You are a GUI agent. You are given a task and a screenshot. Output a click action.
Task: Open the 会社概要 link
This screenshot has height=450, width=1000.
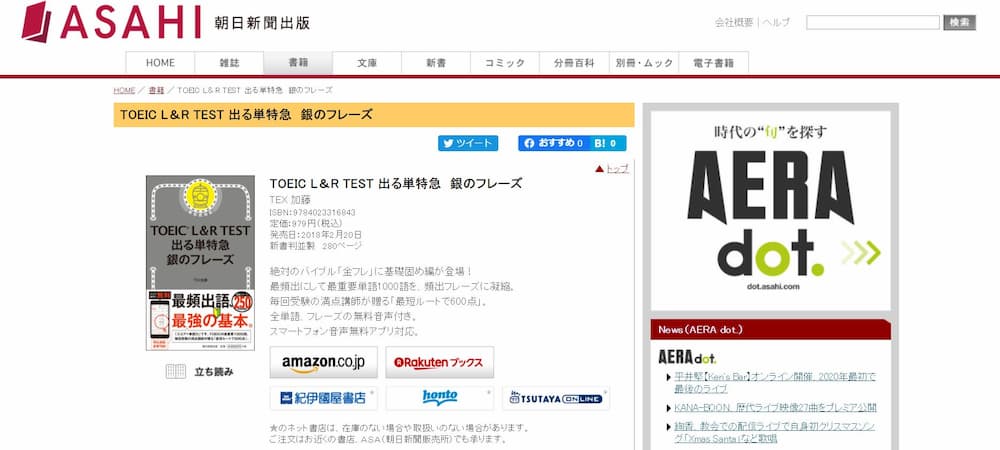pyautogui.click(x=733, y=22)
